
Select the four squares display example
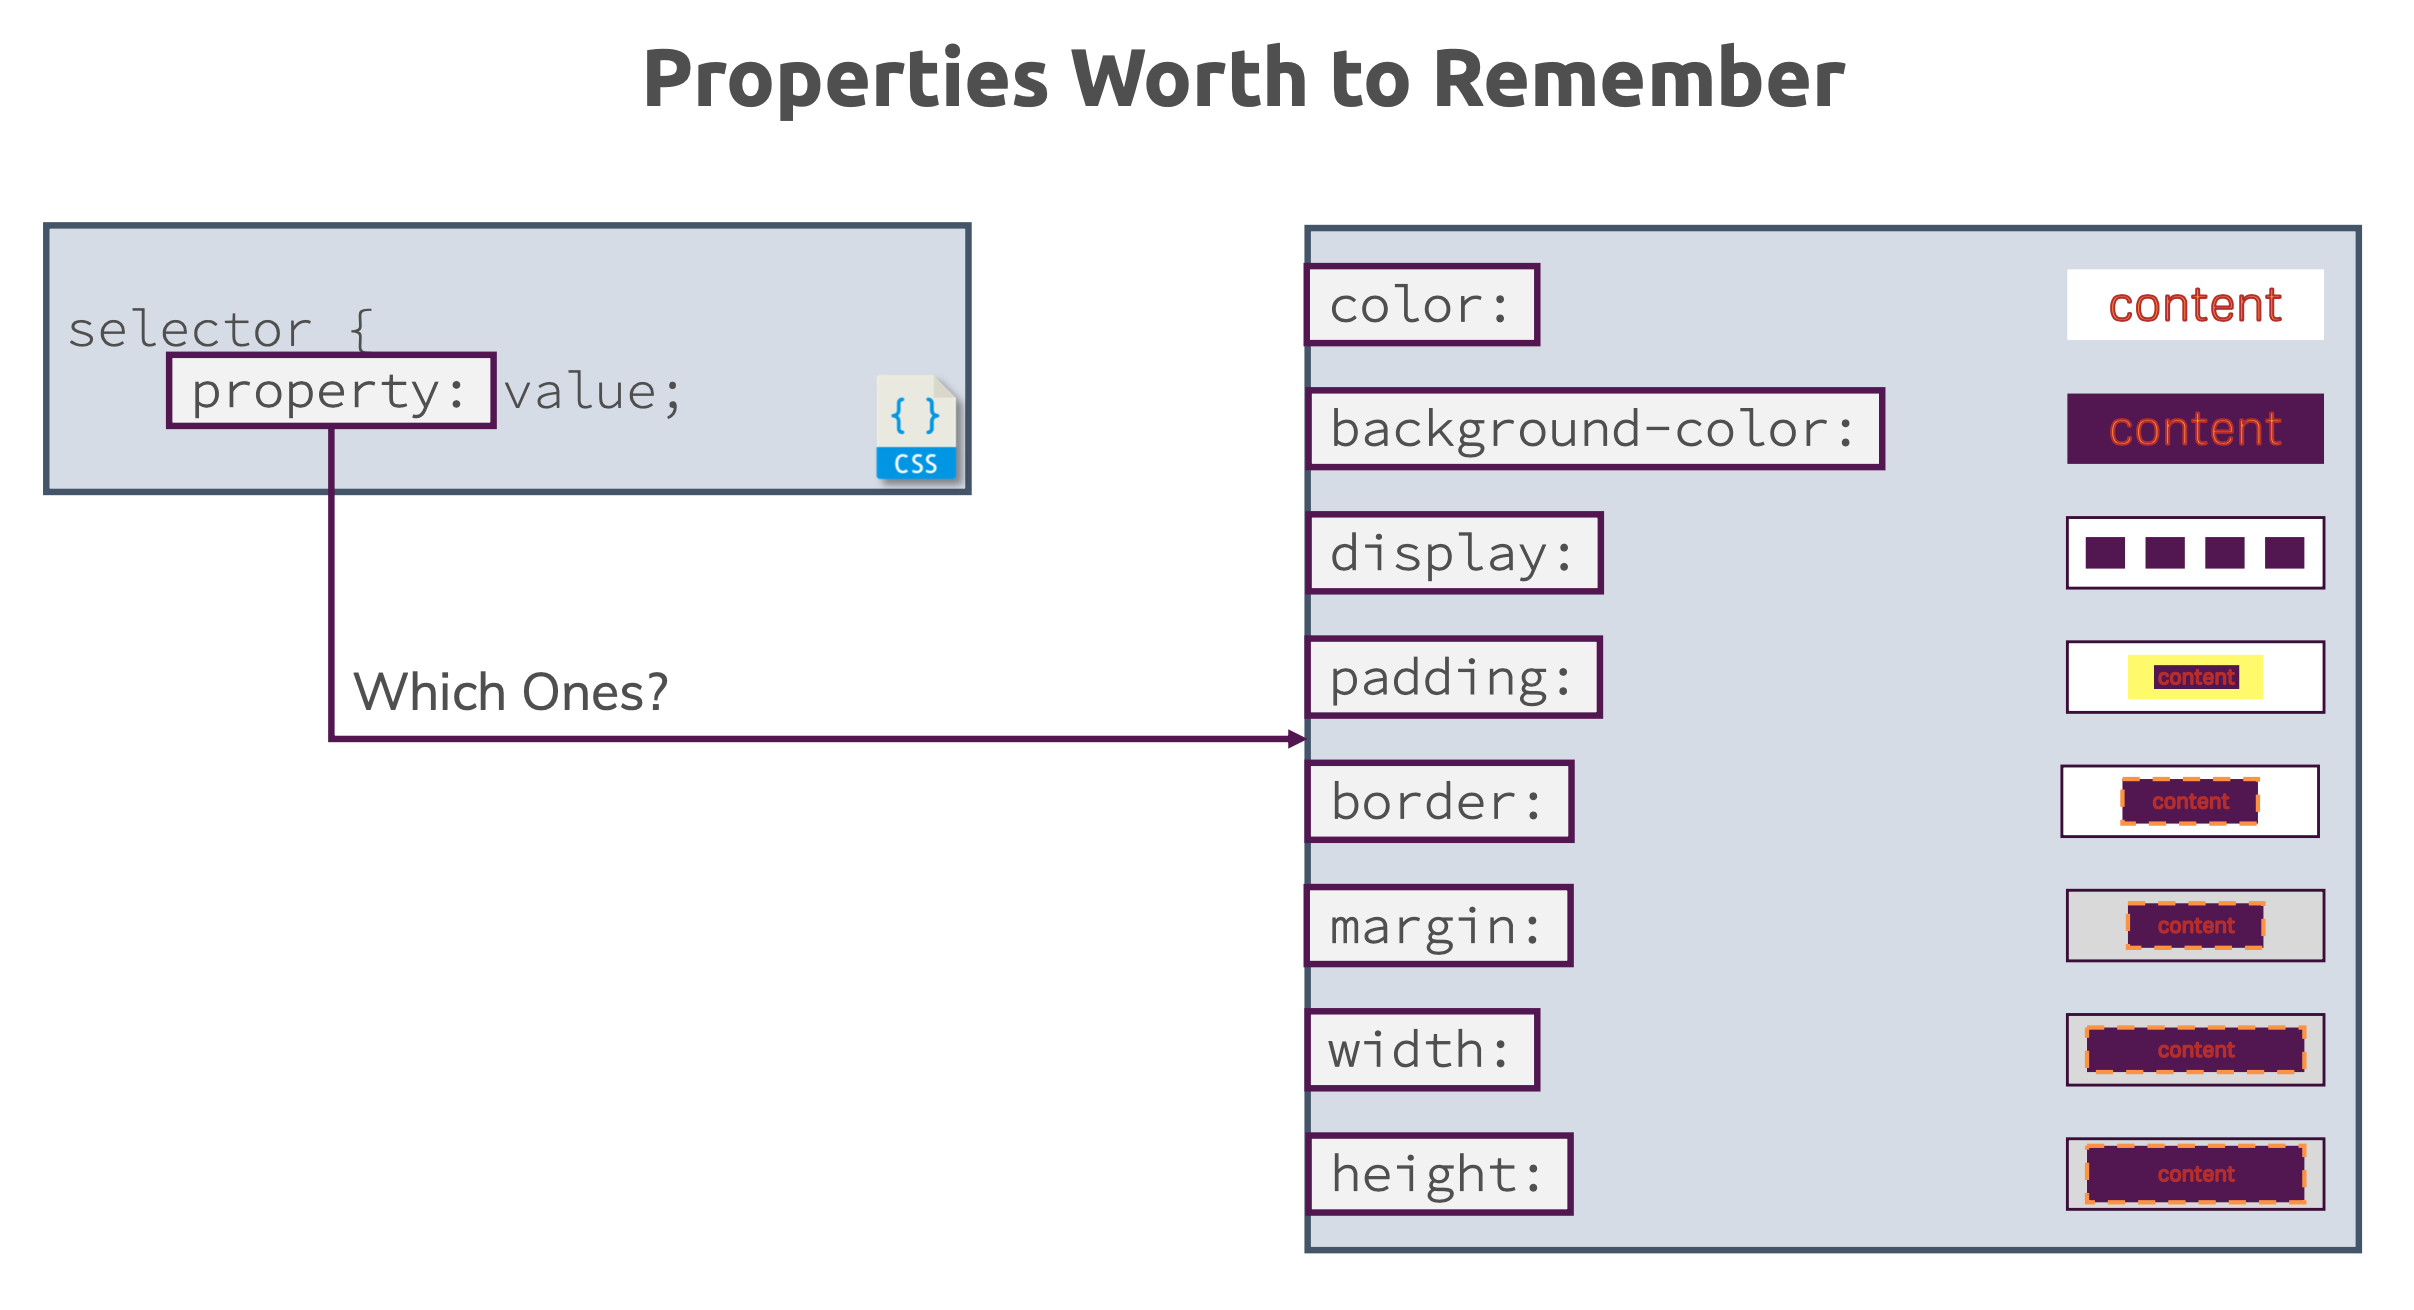[x=2195, y=553]
